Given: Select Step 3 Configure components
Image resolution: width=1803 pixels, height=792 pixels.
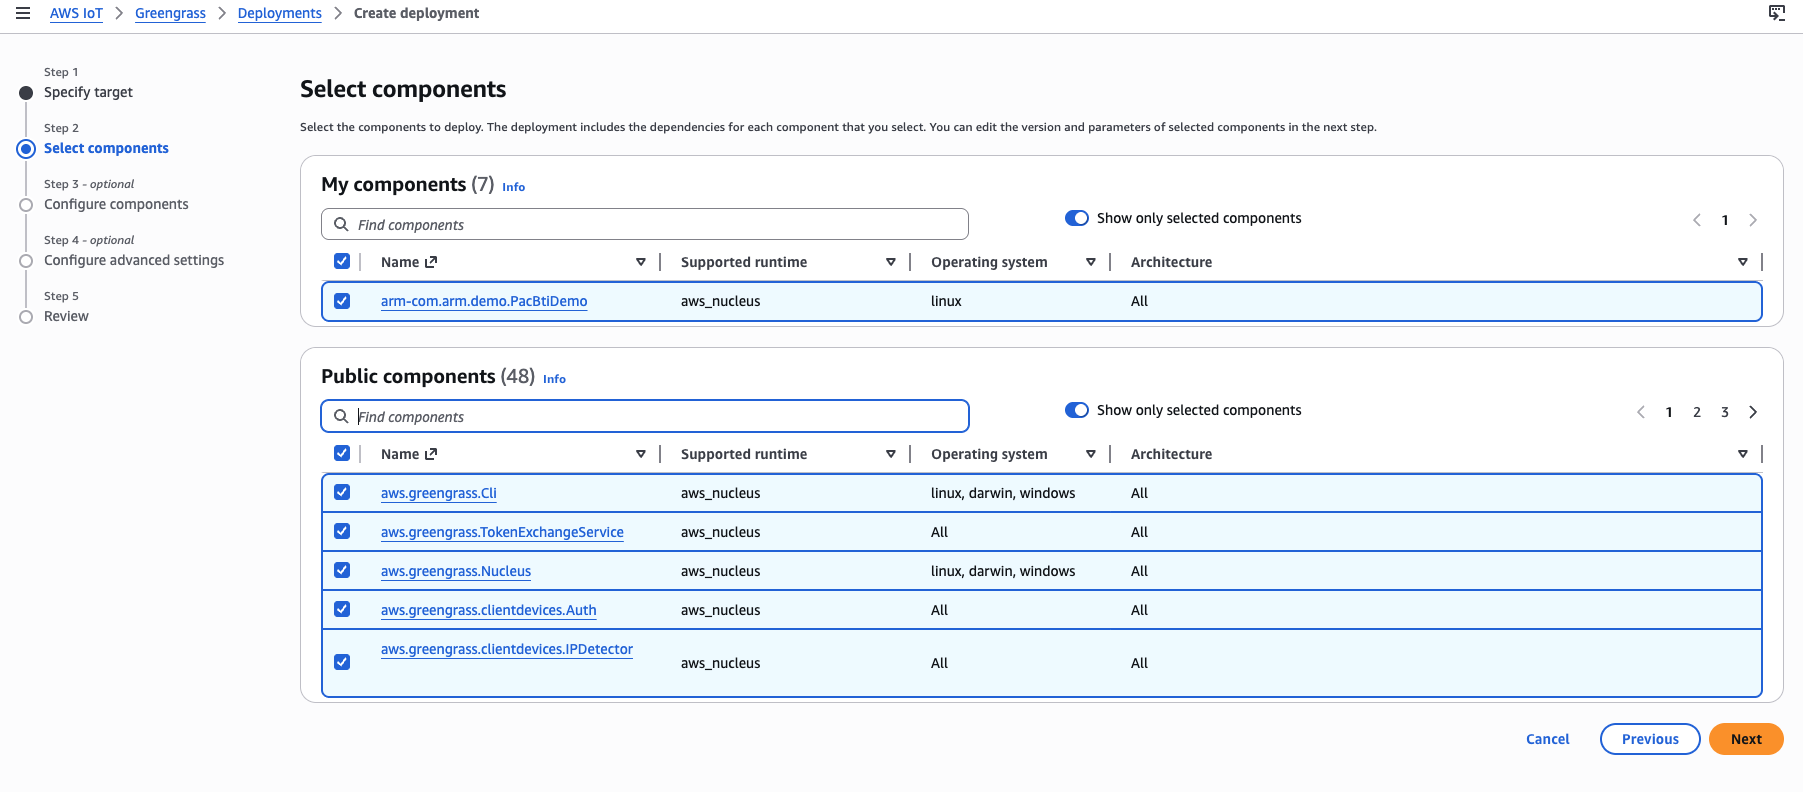Looking at the screenshot, I should [116, 204].
